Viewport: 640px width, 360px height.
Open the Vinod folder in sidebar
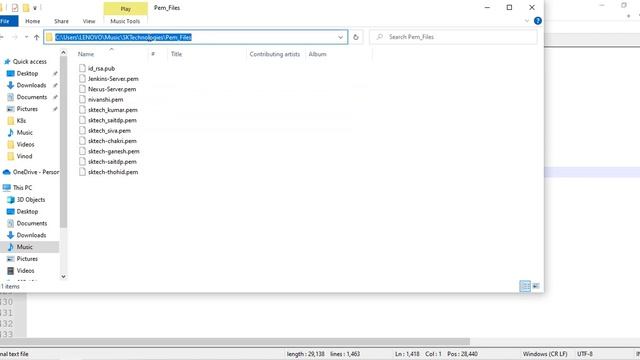point(24,156)
